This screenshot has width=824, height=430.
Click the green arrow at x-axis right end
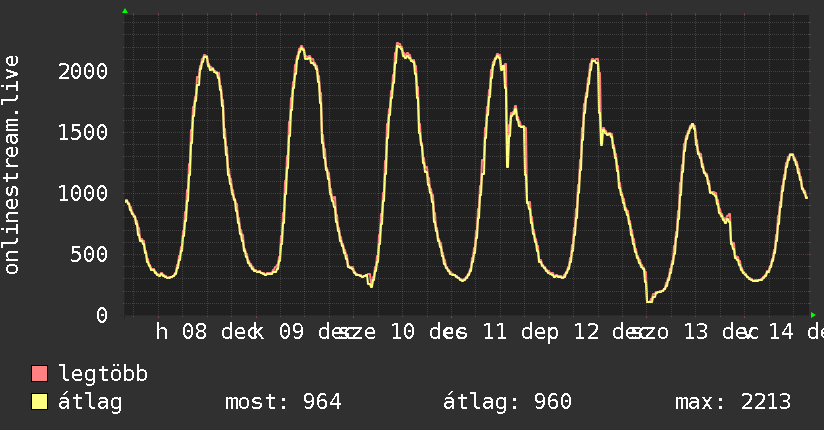(x=813, y=315)
